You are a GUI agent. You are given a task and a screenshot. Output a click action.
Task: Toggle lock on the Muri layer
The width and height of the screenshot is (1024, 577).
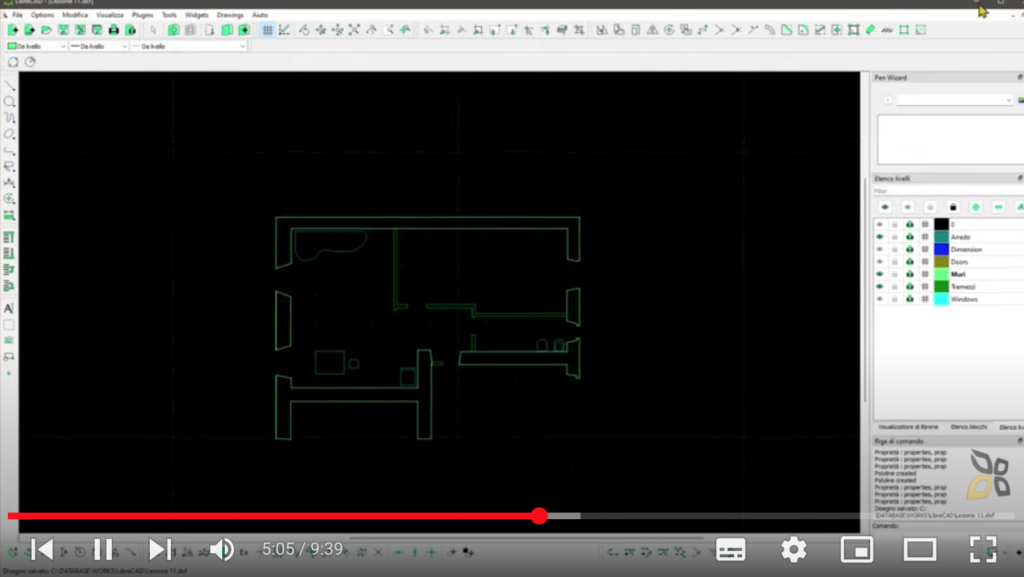(895, 274)
